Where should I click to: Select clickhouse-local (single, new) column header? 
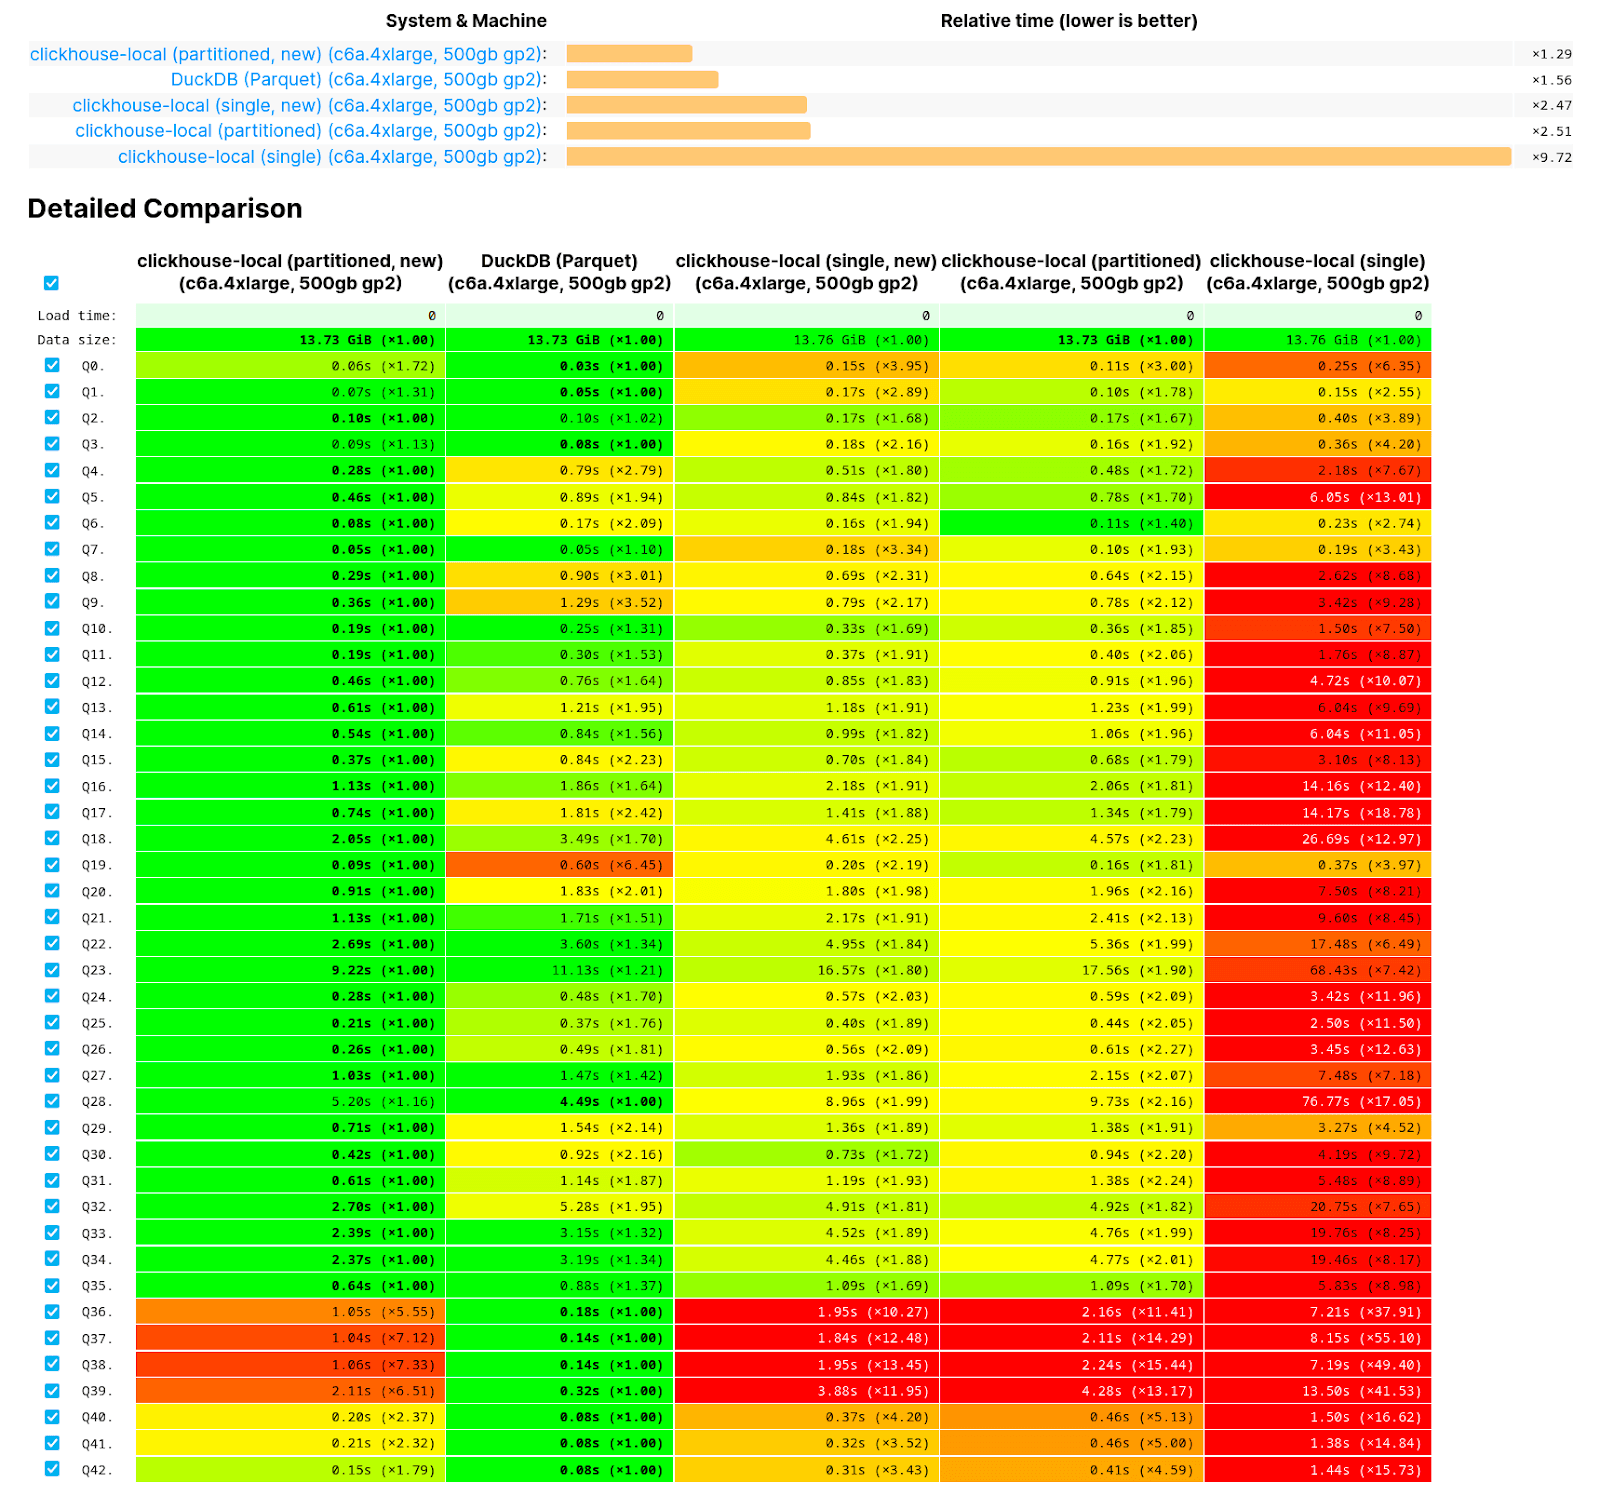pyautogui.click(x=806, y=272)
